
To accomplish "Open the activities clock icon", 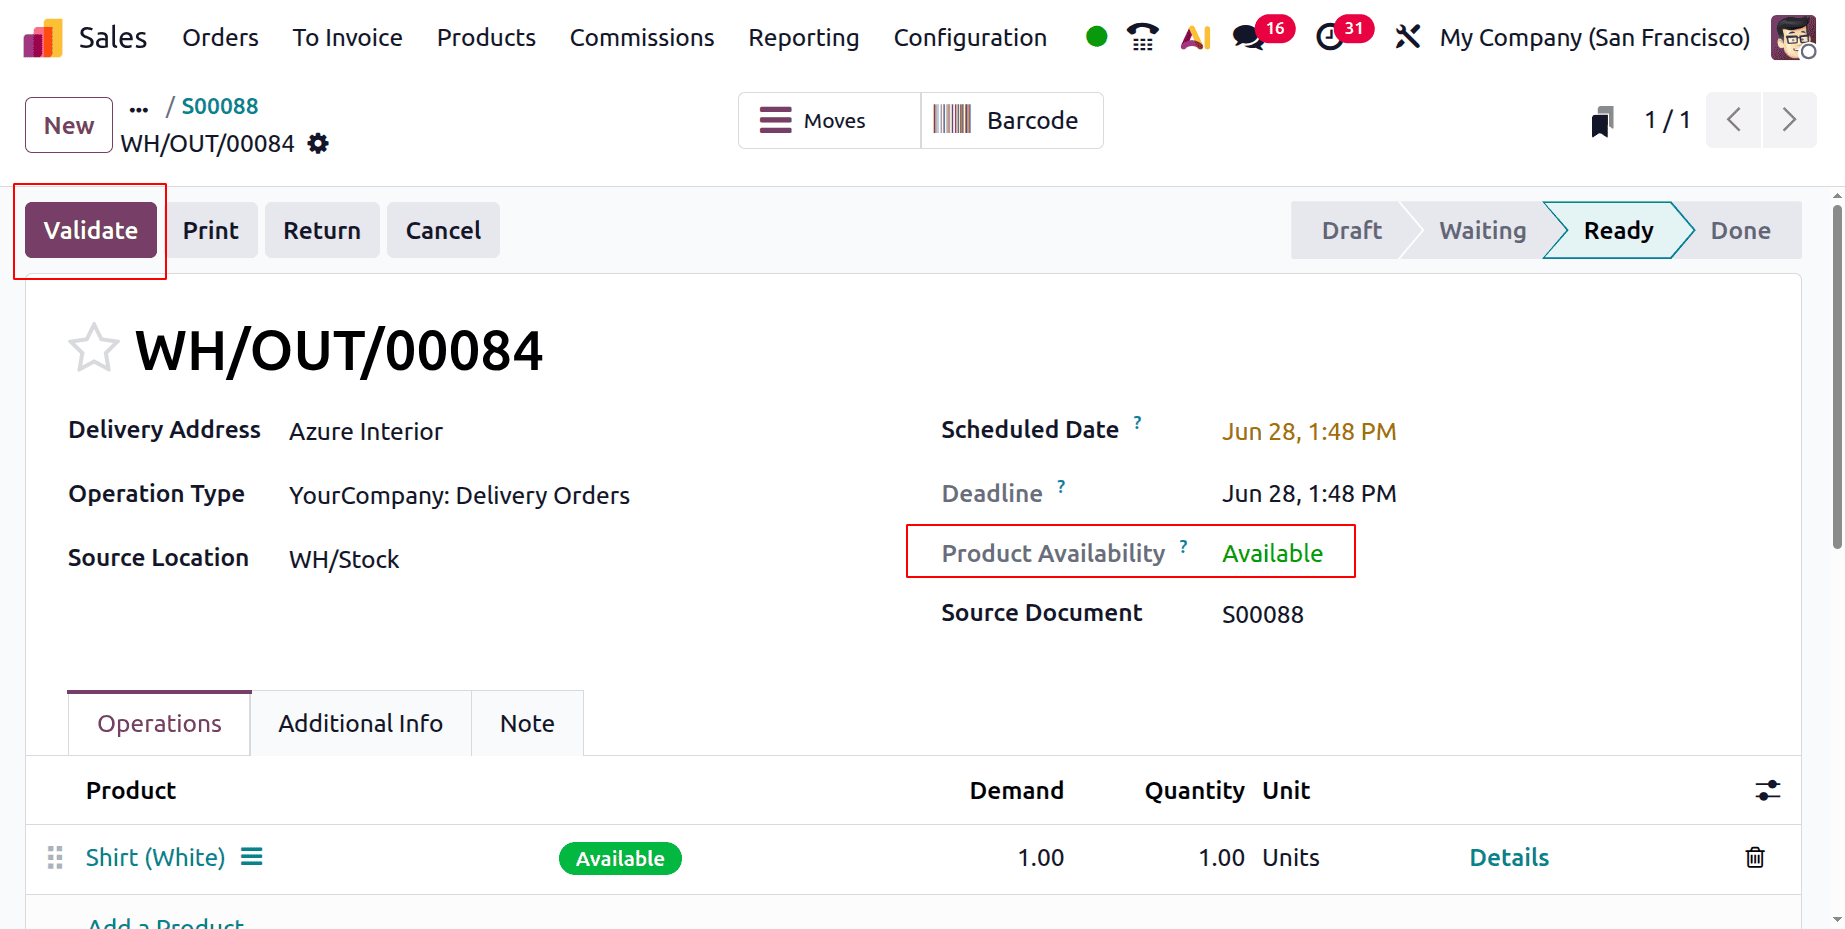I will point(1329,37).
